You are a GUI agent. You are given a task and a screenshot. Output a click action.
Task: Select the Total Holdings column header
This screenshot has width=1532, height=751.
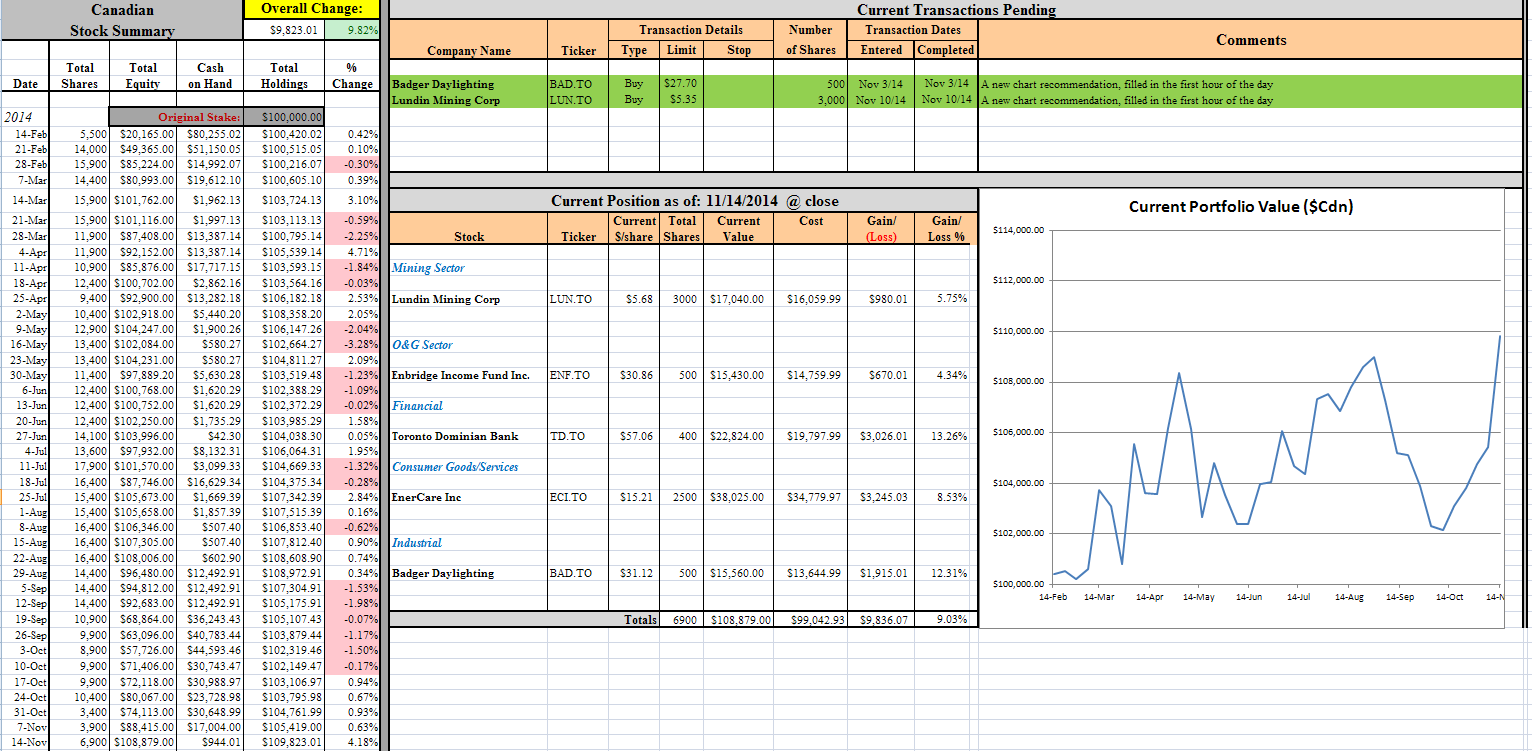click(283, 76)
